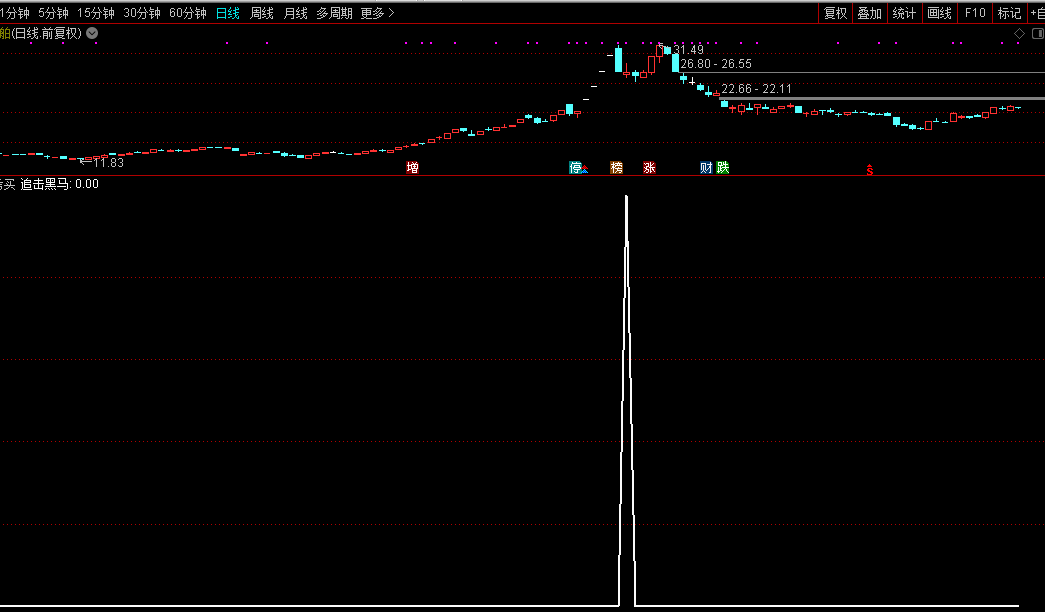1045x612 pixels.
Task: Click the red 涨 event marker
Action: tap(649, 168)
